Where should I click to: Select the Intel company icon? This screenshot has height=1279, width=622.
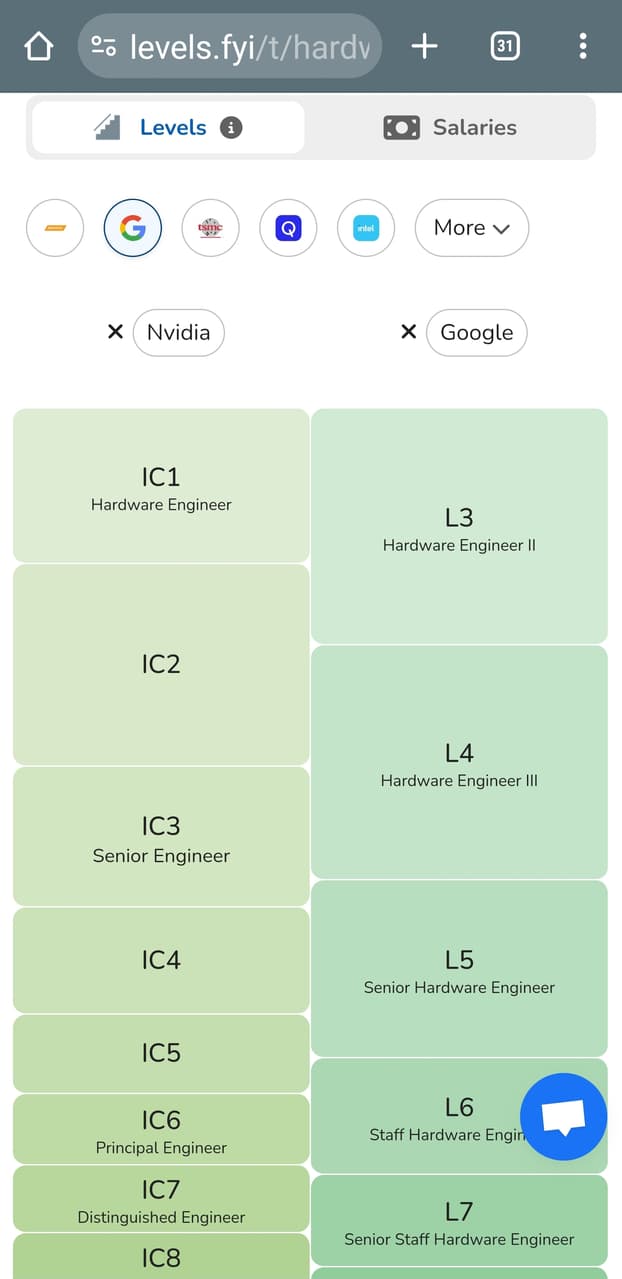tap(366, 228)
